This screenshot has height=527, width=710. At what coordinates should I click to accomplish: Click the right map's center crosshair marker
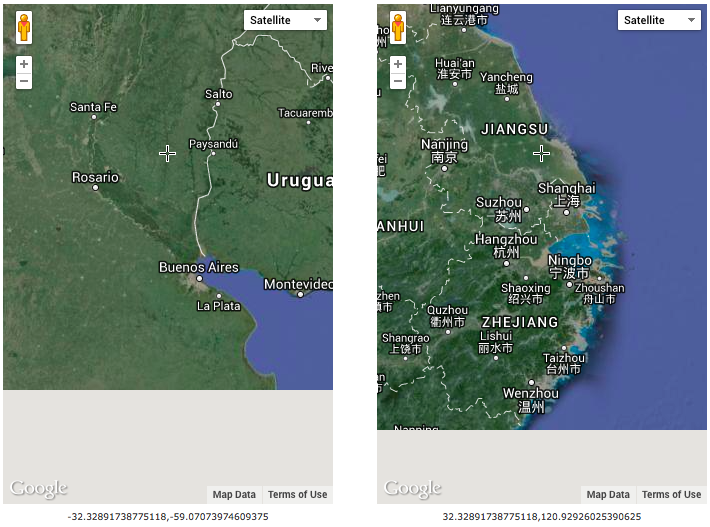click(542, 153)
